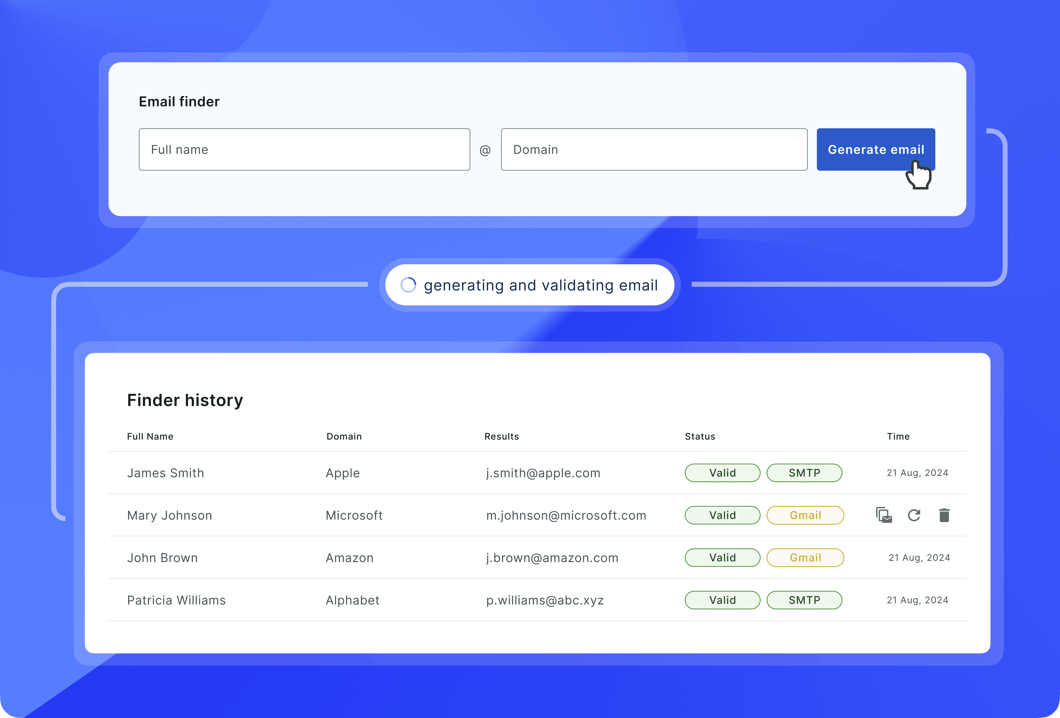Click the Results column header

click(502, 436)
